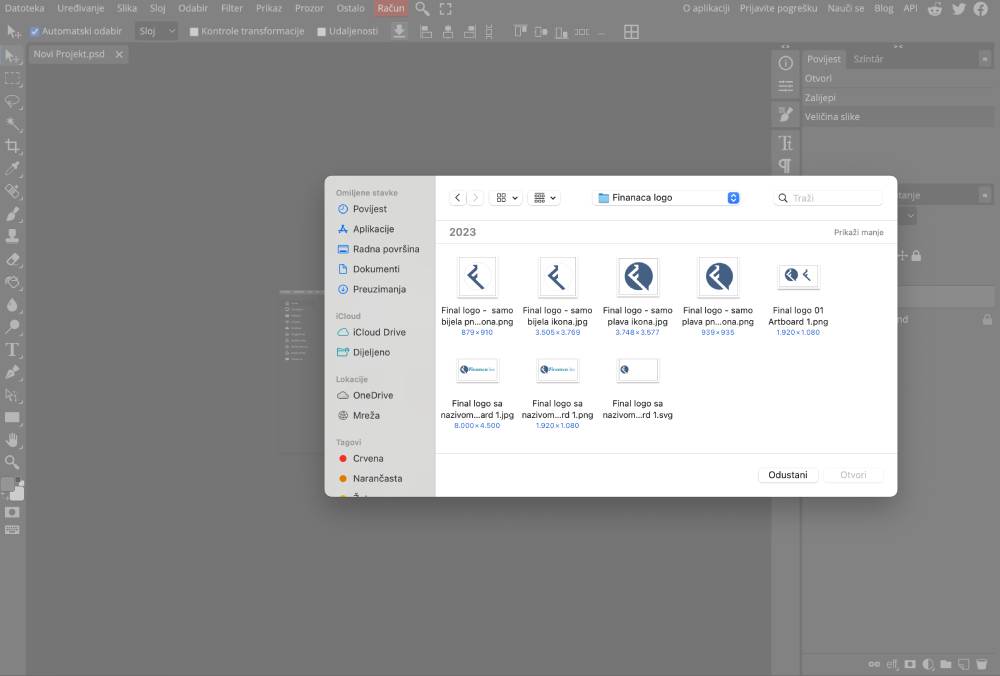Select the Blur droplet tool
The height and width of the screenshot is (676, 1000).
[12, 304]
